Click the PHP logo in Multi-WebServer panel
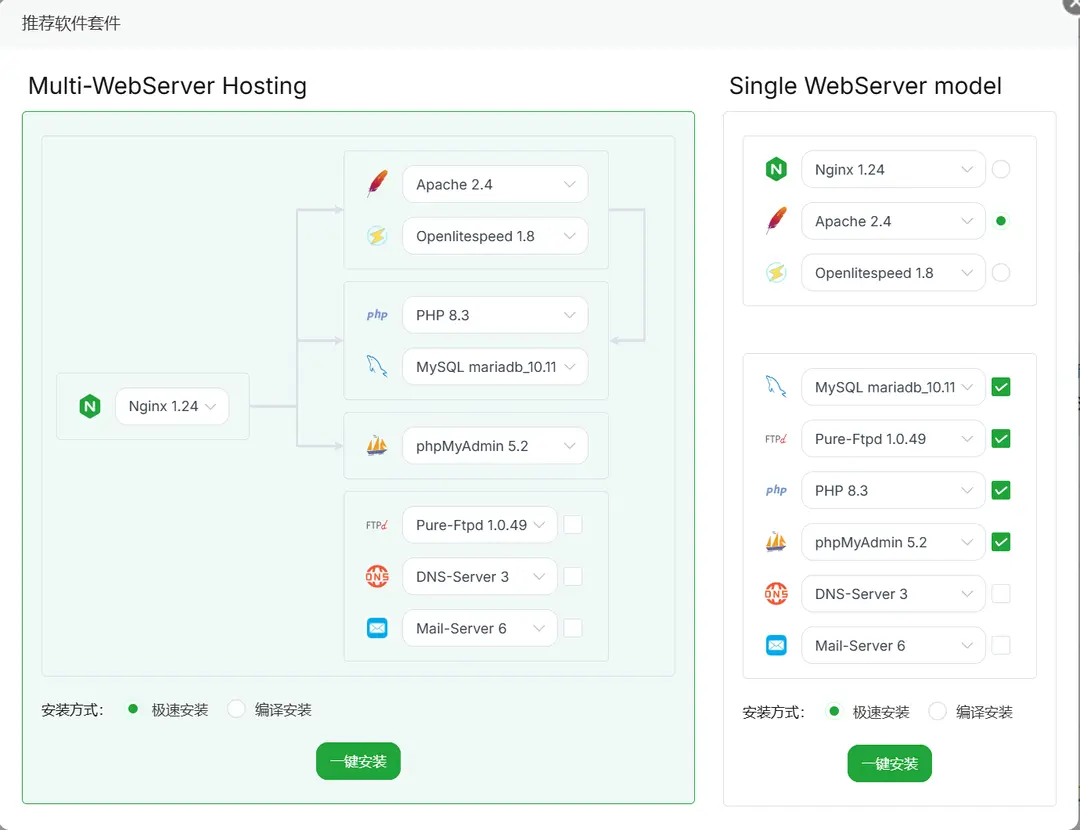 [377, 315]
